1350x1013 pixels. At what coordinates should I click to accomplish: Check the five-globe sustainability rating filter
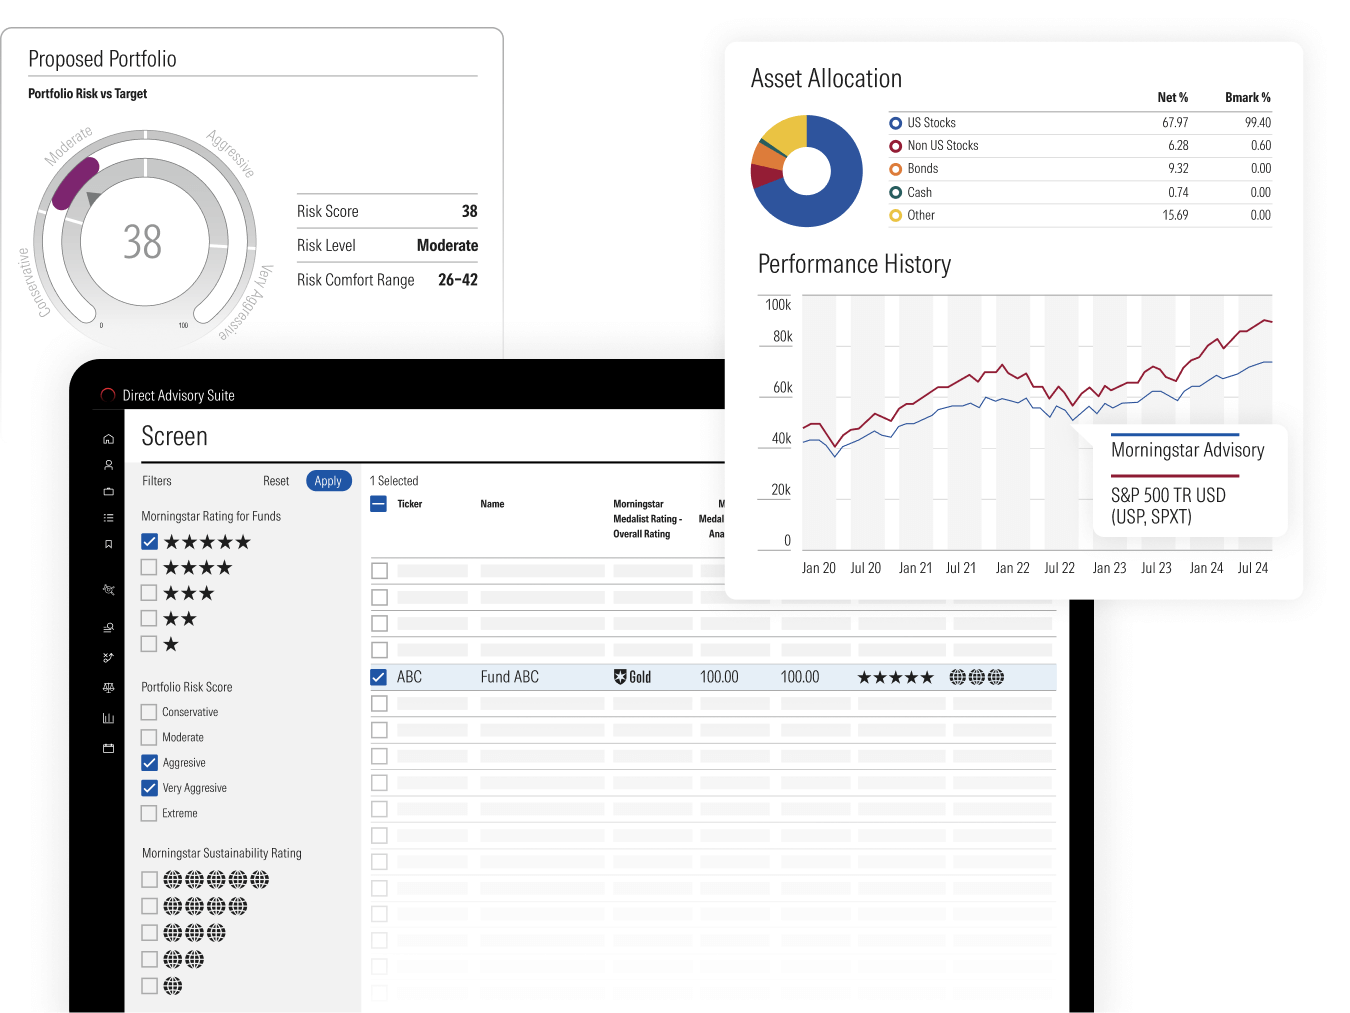point(149,880)
